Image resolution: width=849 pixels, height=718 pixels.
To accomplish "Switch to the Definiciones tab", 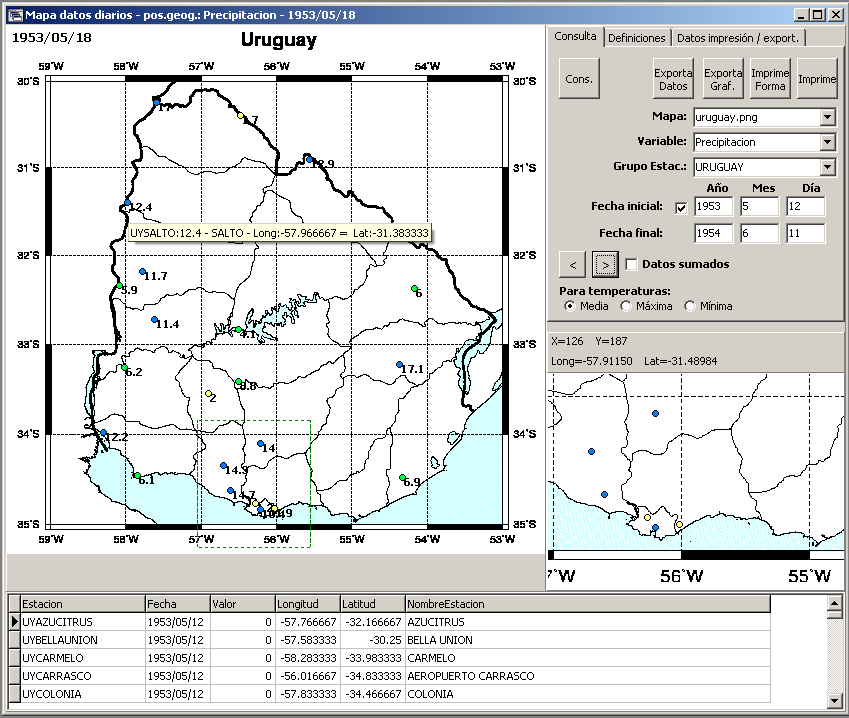I will tap(637, 38).
